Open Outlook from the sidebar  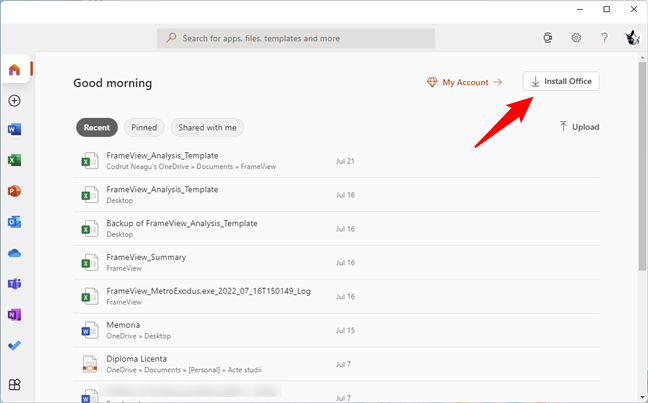pyautogui.click(x=14, y=222)
